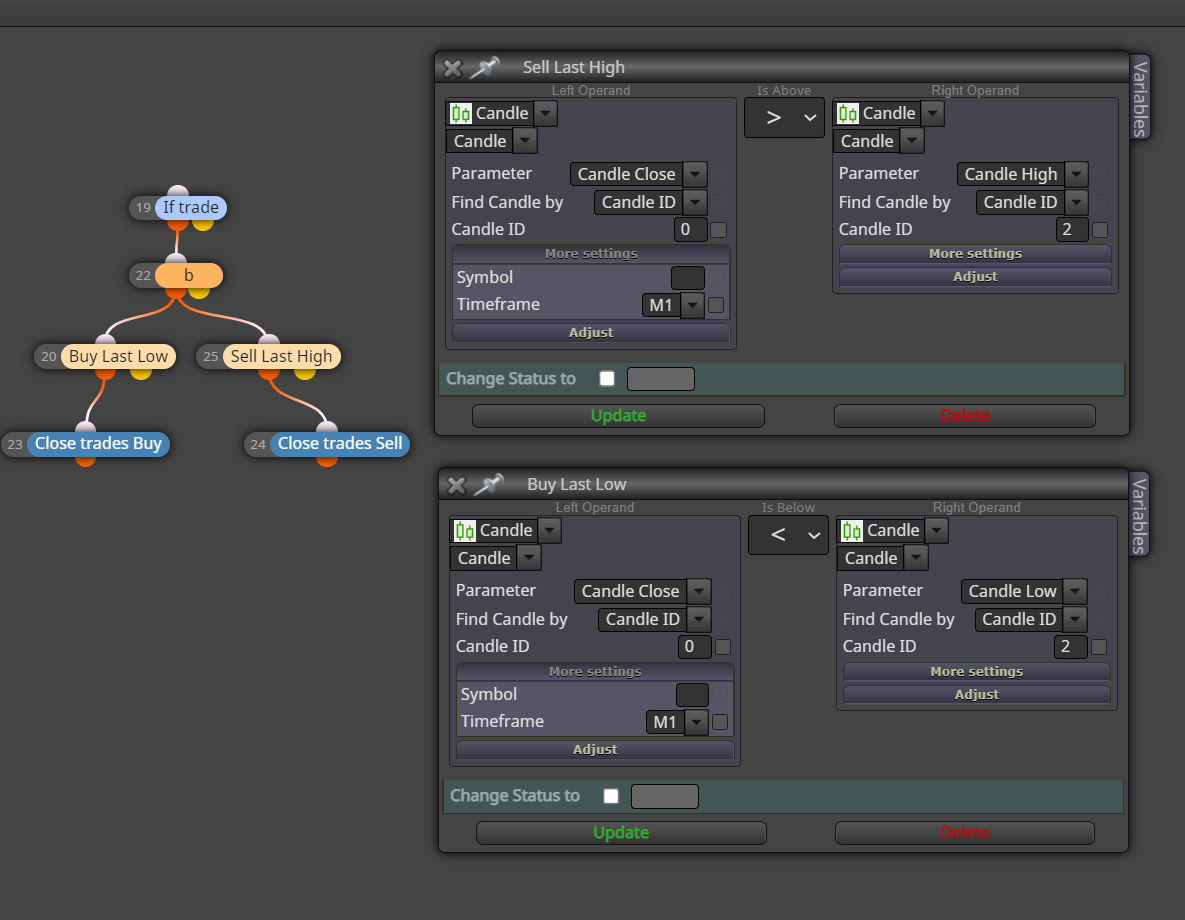Open Variables tab on Sell Last High panel
This screenshot has width=1185, height=920.
[1140, 98]
